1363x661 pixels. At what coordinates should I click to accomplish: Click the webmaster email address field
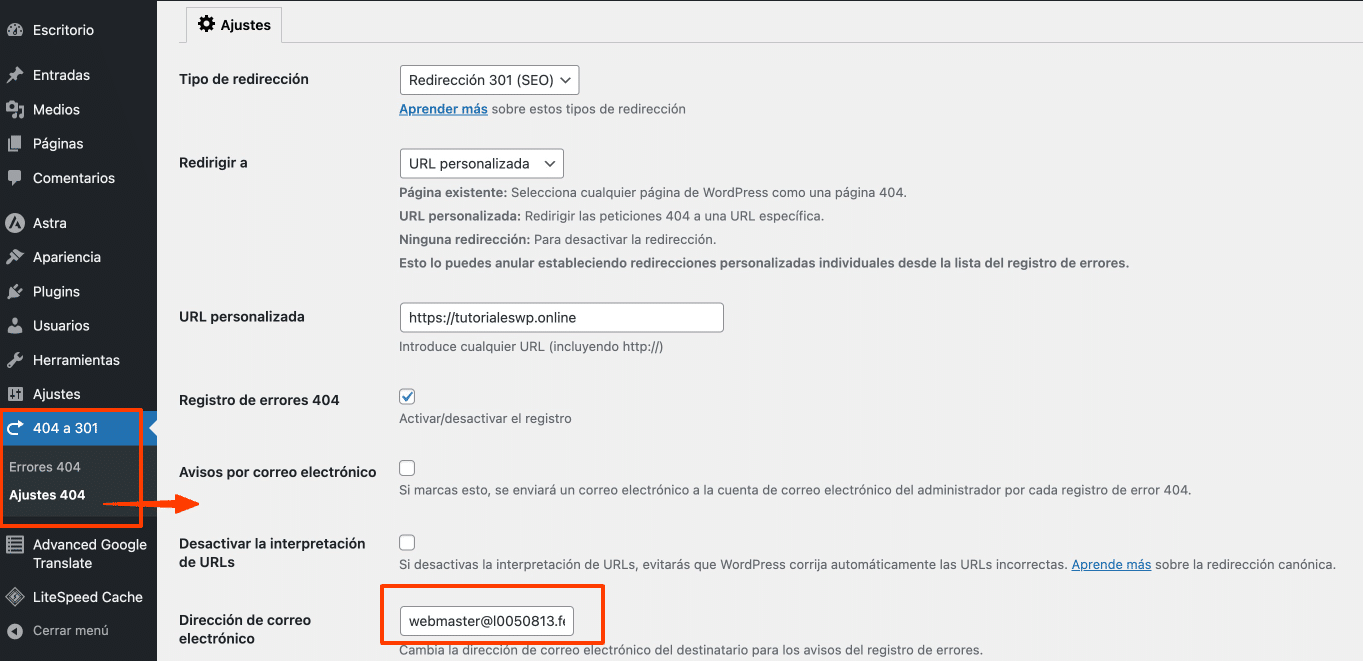486,622
